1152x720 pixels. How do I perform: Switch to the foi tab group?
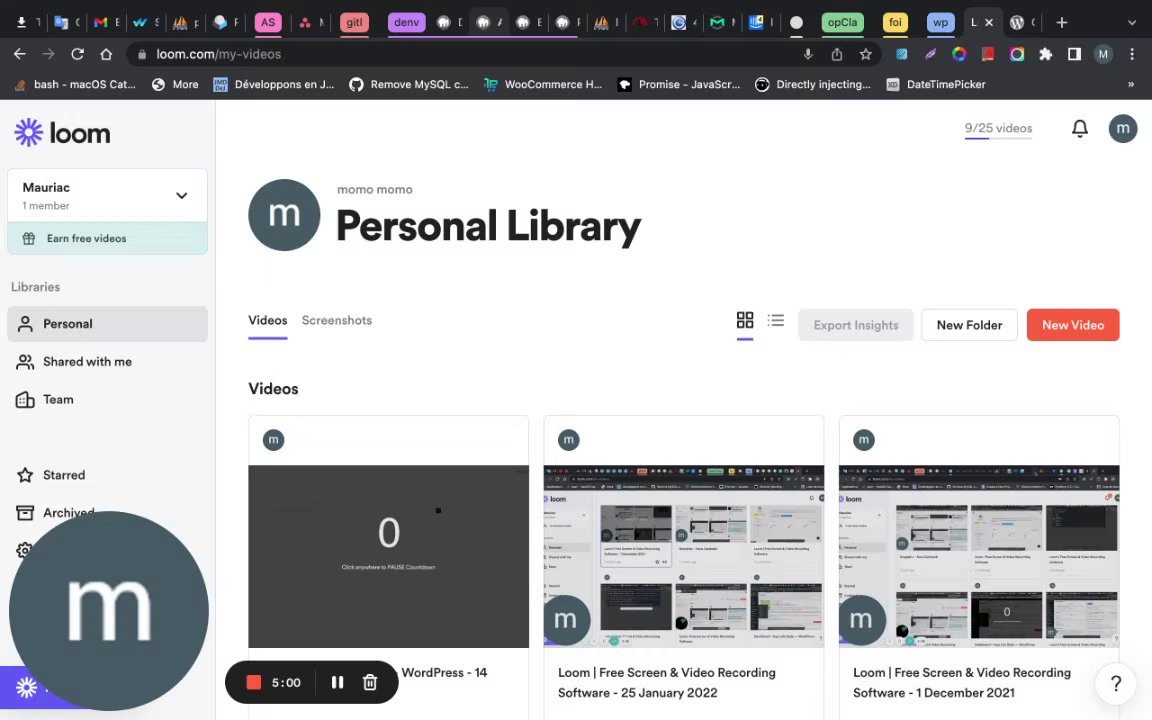(895, 23)
